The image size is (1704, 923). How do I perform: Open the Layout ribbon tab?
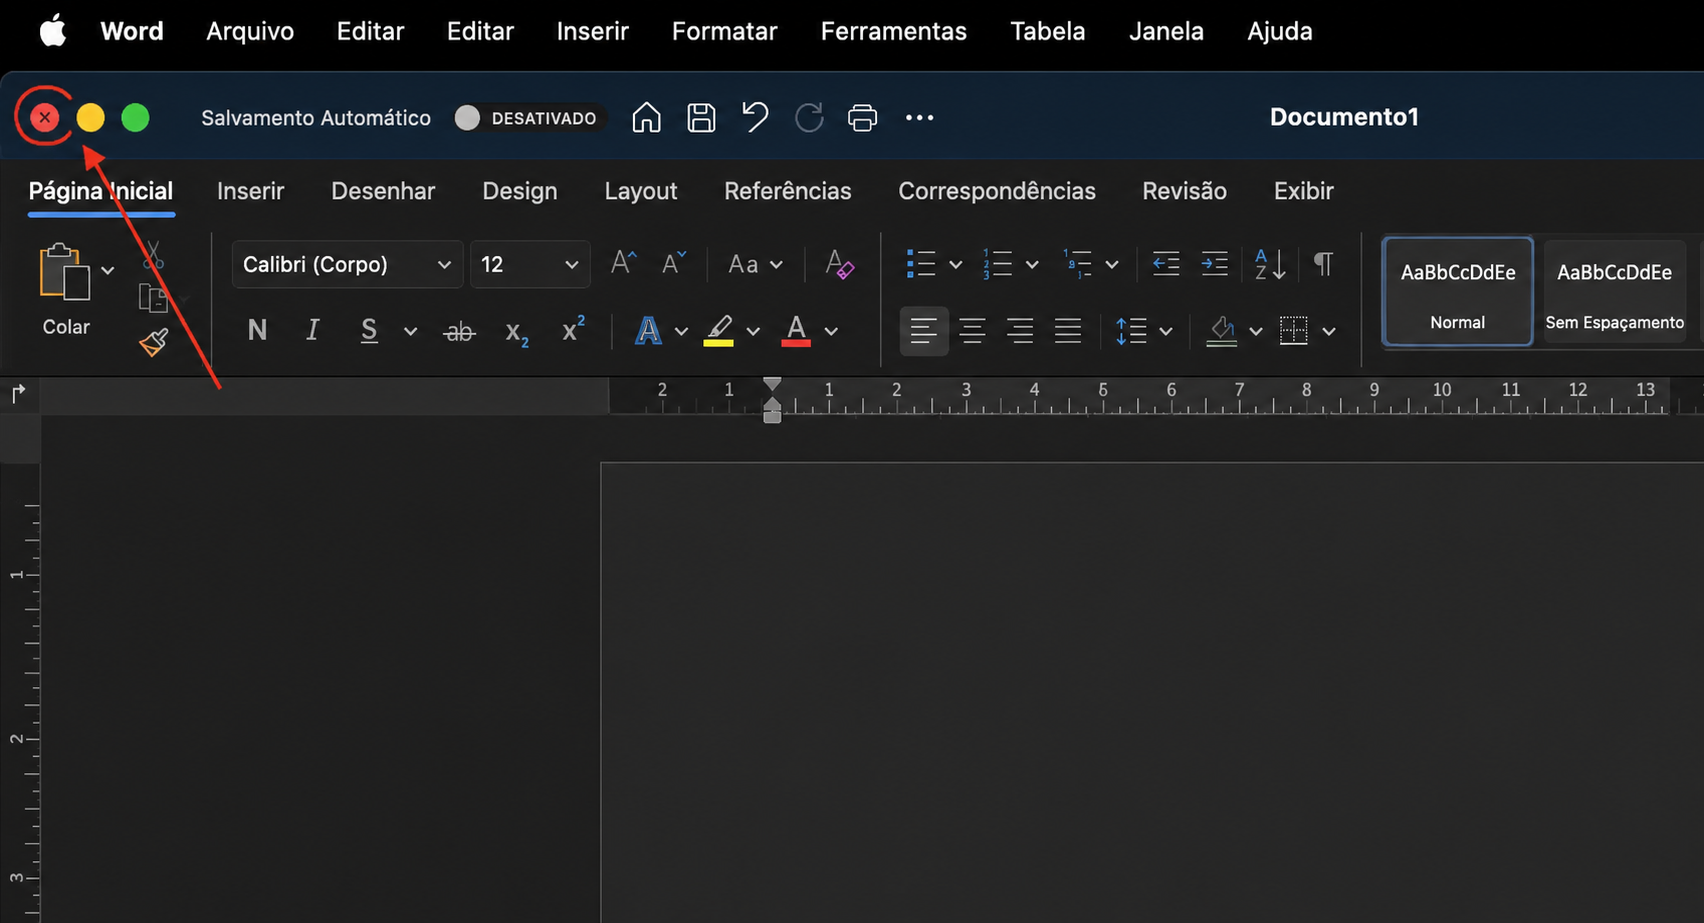point(640,191)
